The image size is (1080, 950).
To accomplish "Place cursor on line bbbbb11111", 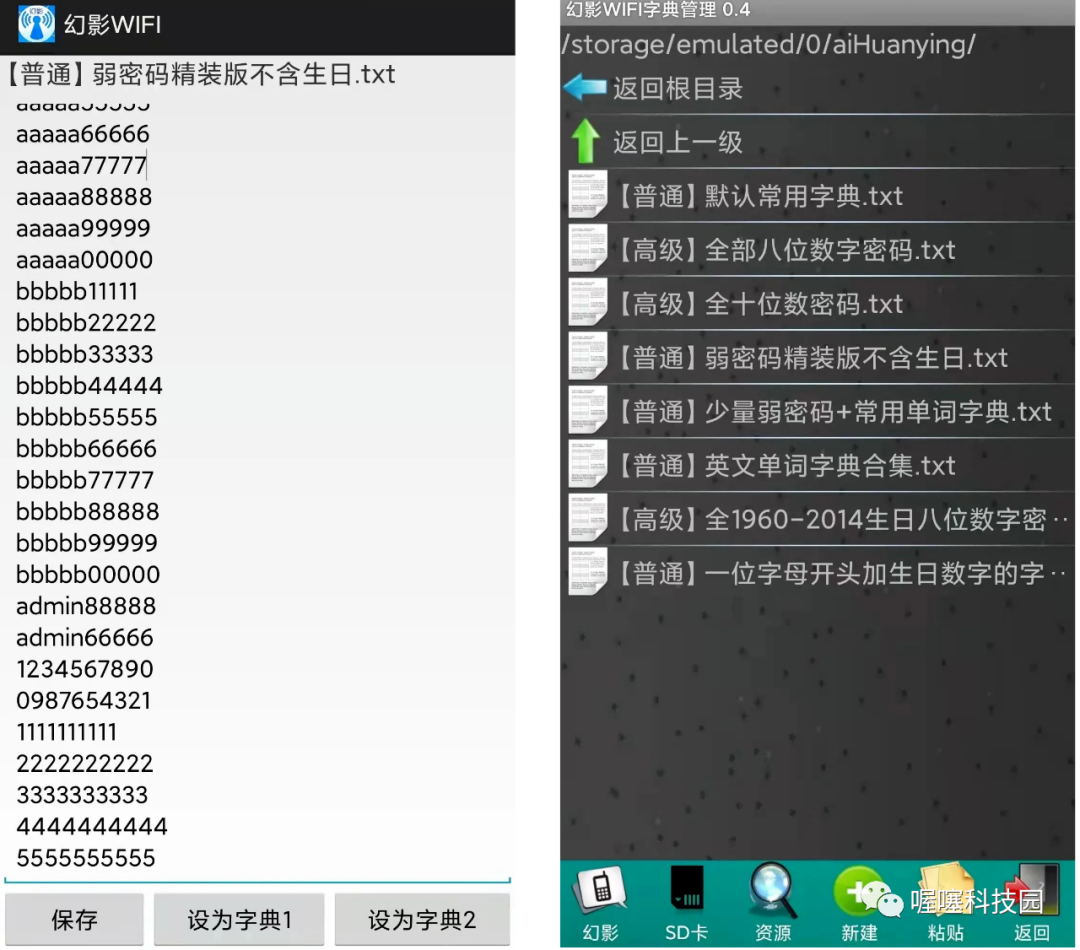I will (76, 291).
